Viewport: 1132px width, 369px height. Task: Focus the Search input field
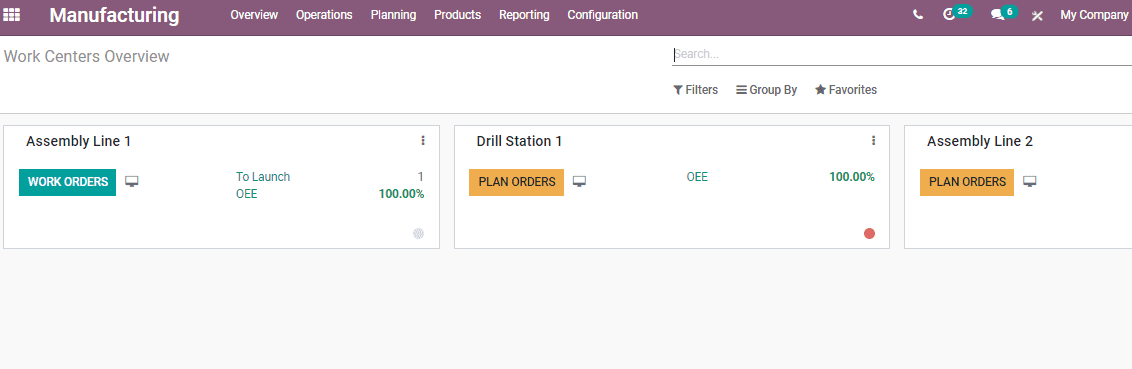(902, 54)
